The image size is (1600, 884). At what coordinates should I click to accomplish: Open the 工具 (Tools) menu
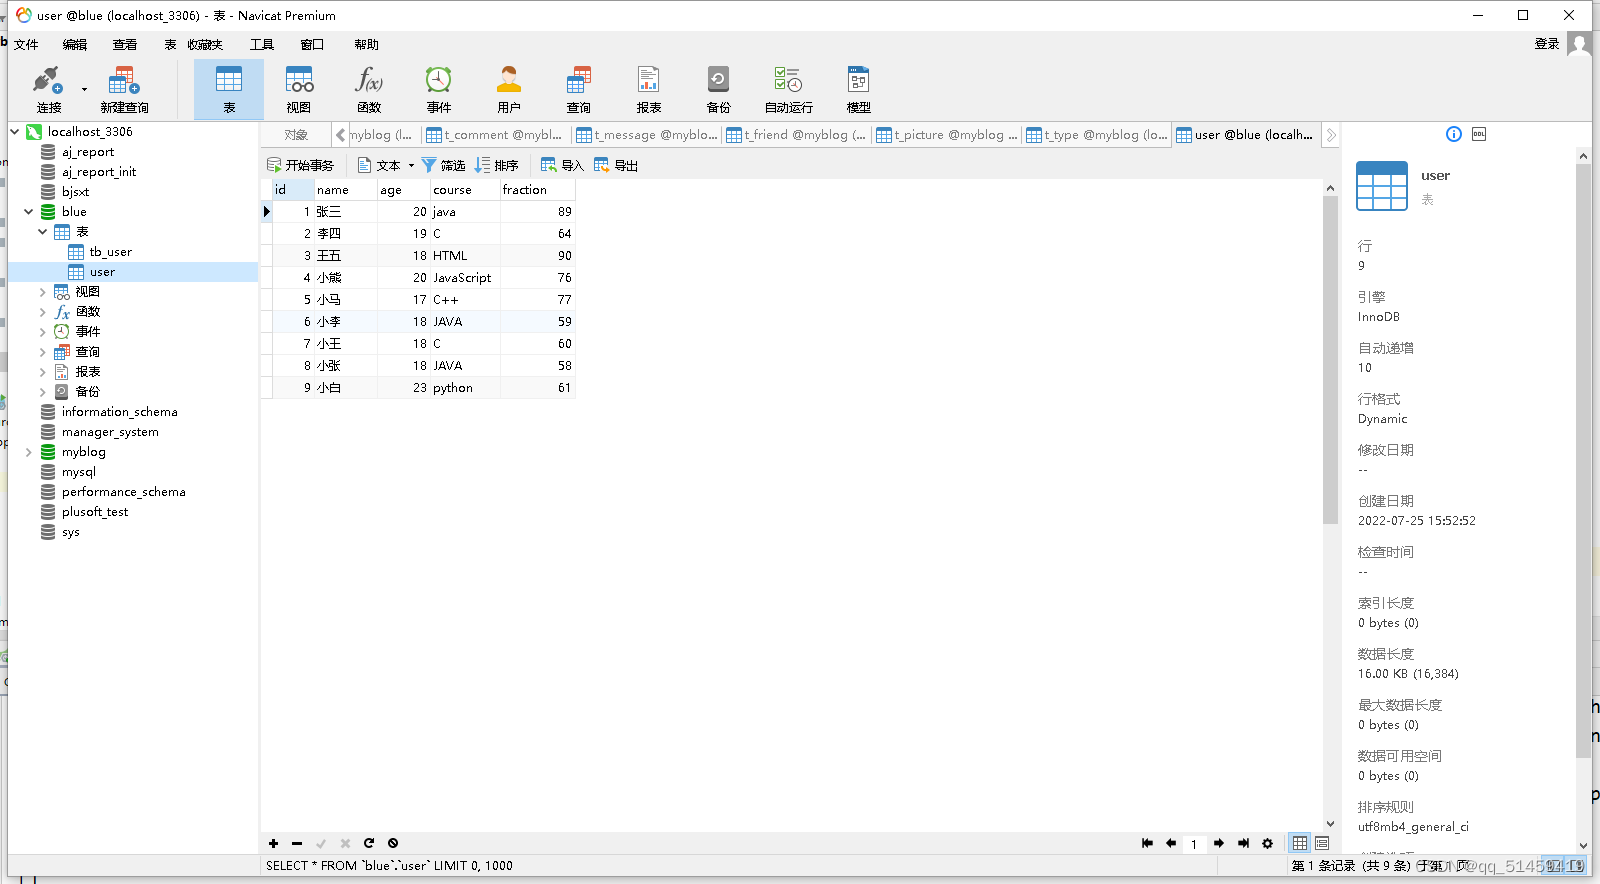point(262,44)
